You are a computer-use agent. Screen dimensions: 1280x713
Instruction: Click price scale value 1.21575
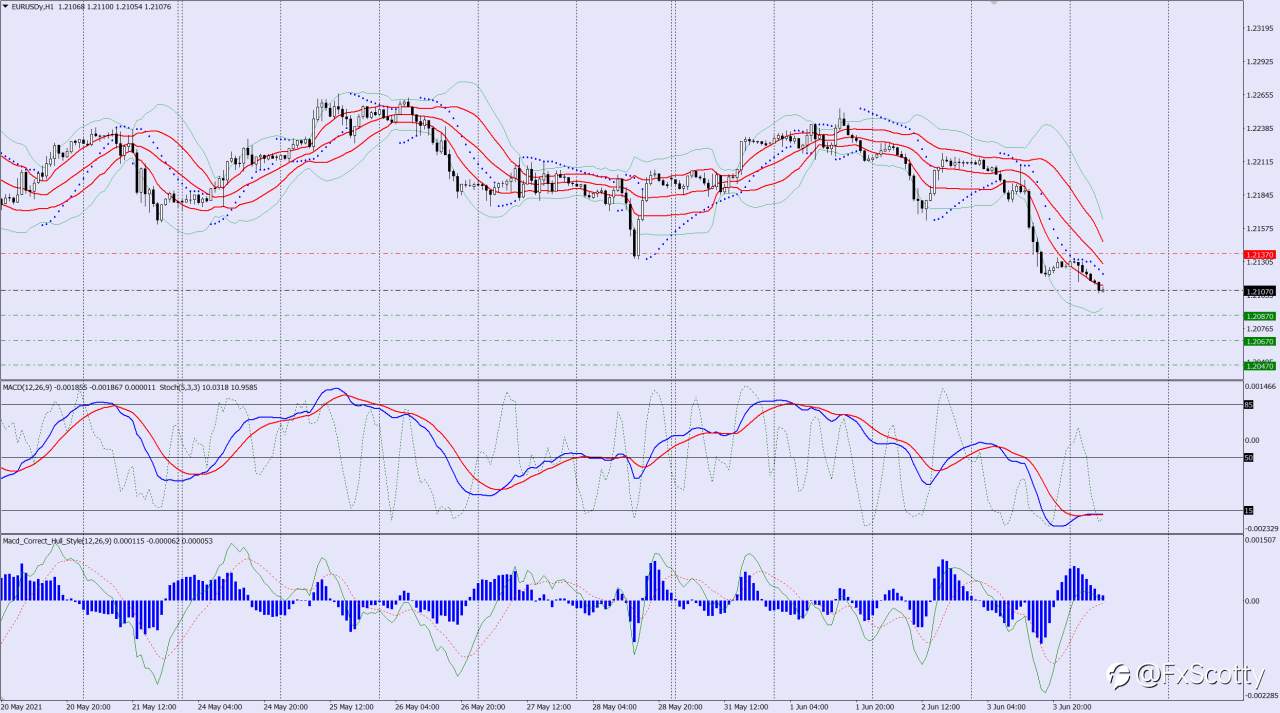(1260, 229)
